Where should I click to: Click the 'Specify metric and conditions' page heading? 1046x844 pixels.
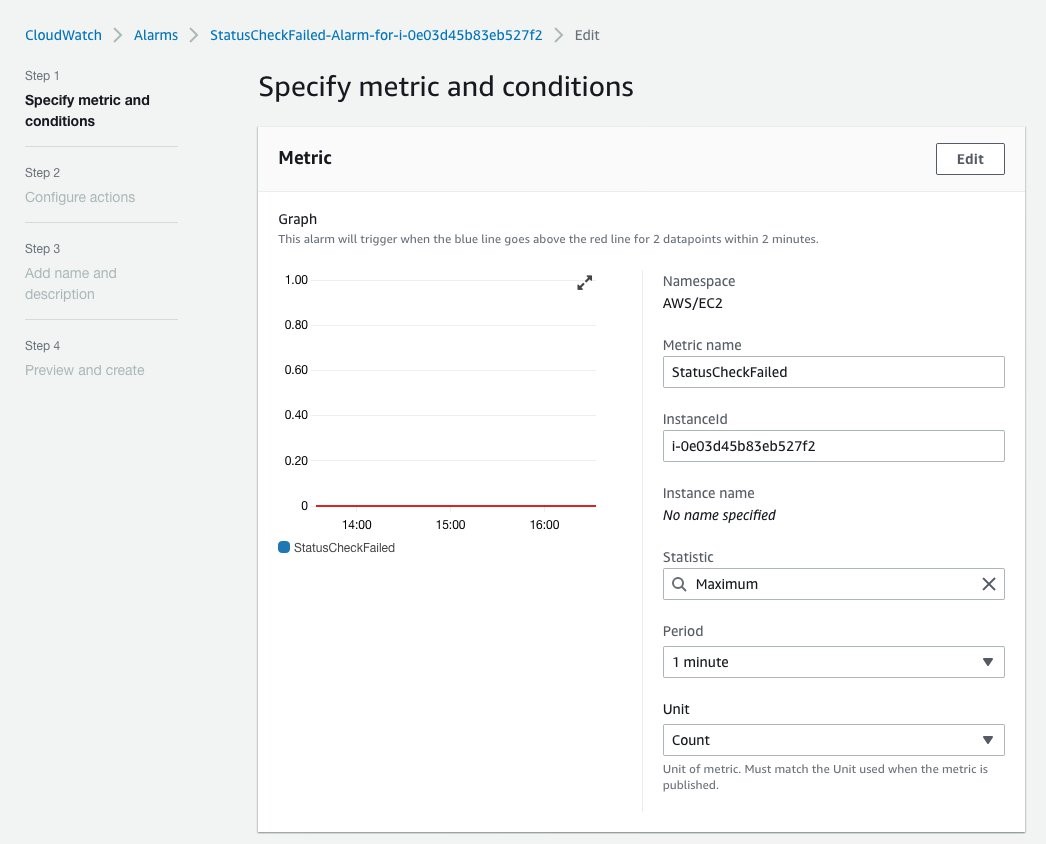(x=446, y=87)
